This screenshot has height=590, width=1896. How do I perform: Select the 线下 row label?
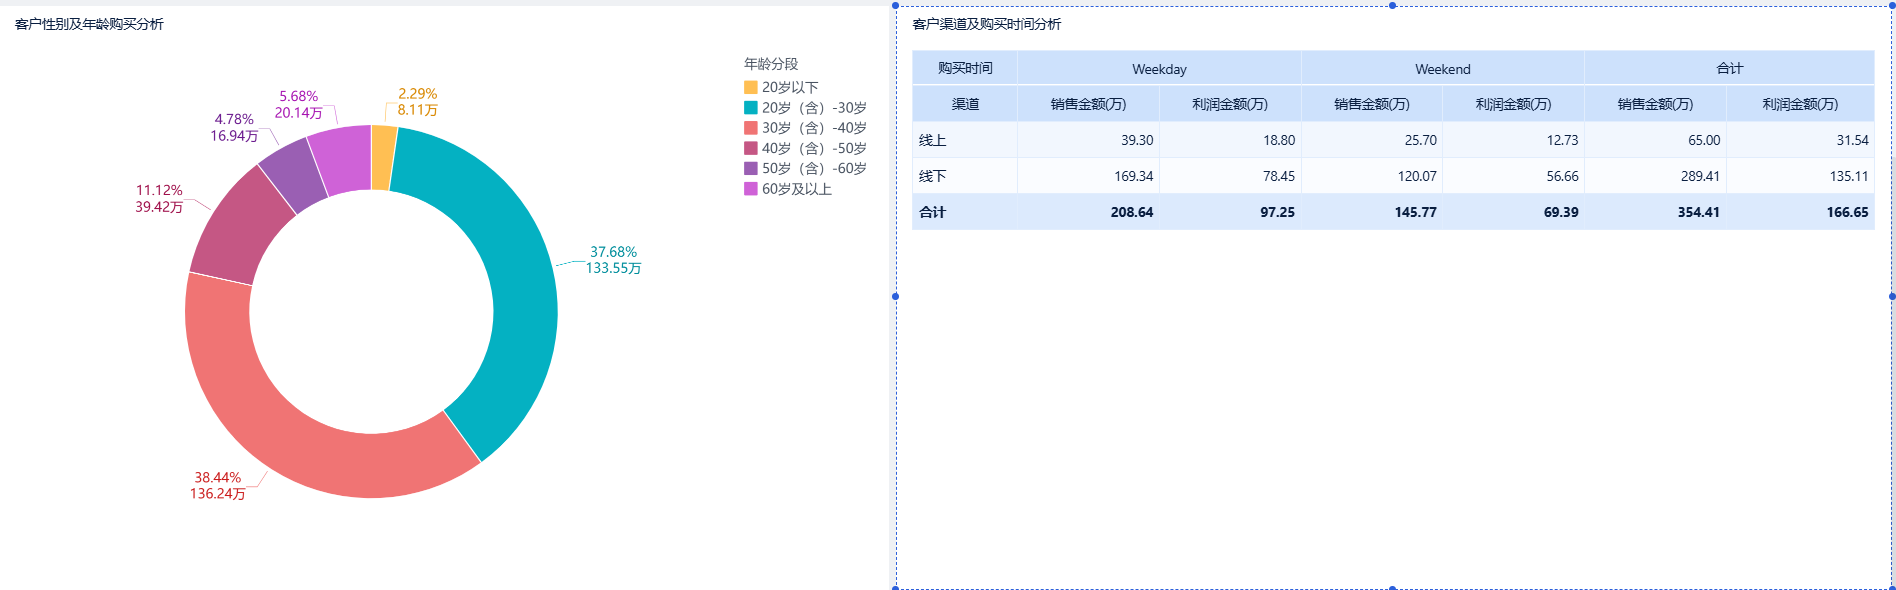(x=933, y=176)
